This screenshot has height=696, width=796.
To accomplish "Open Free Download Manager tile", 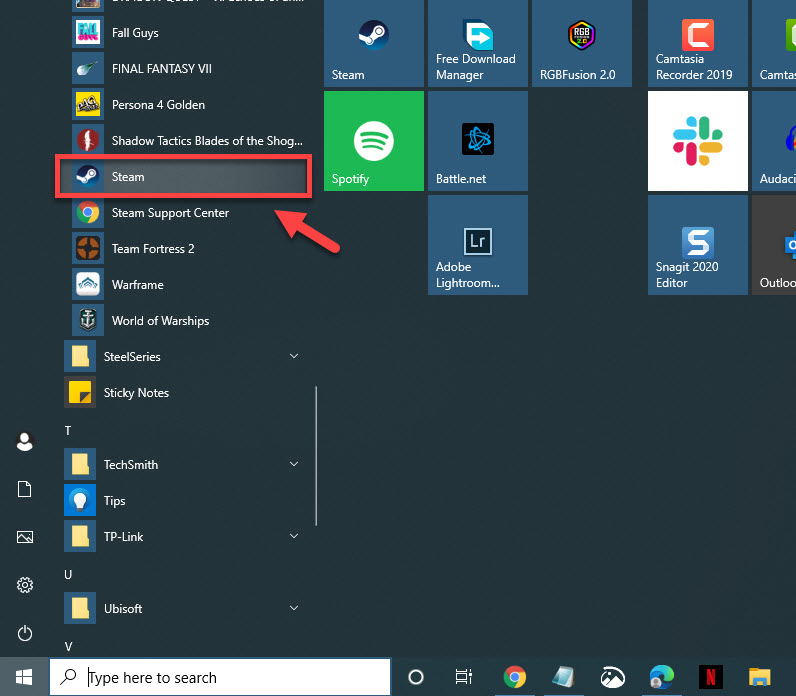I will pos(478,43).
